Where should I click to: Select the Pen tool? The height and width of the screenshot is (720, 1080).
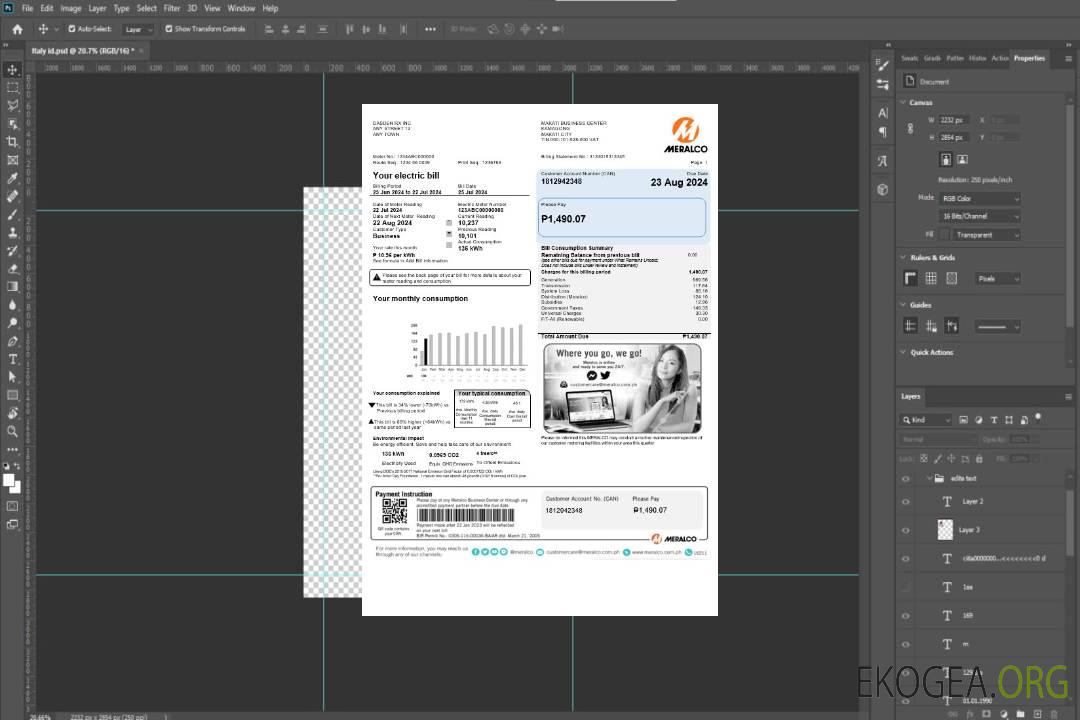[12, 341]
